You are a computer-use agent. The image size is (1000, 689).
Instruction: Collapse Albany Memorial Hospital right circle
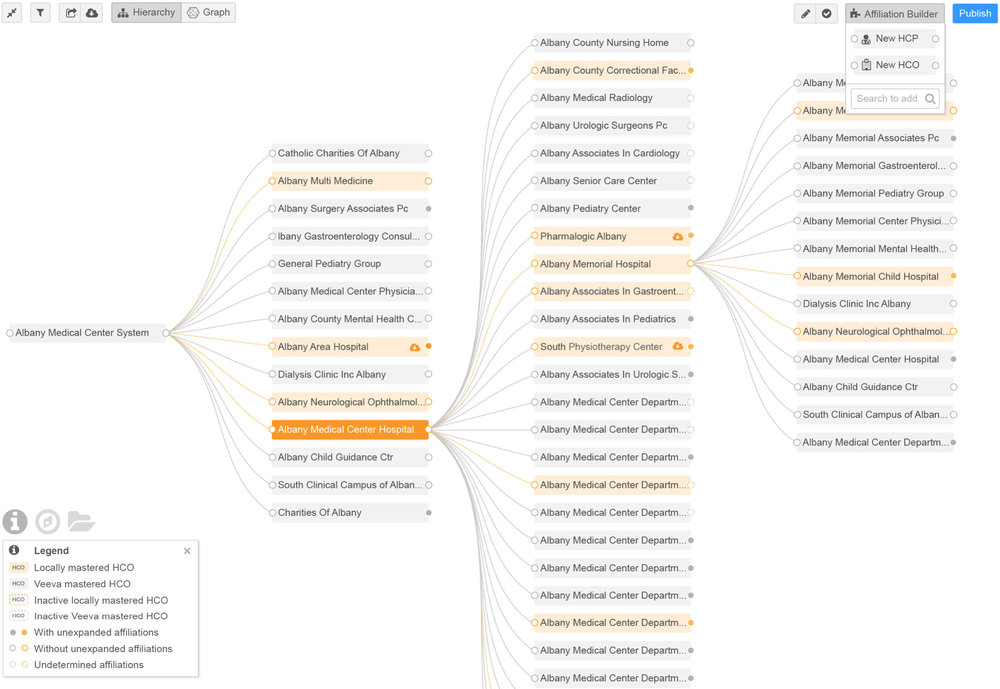(x=691, y=263)
